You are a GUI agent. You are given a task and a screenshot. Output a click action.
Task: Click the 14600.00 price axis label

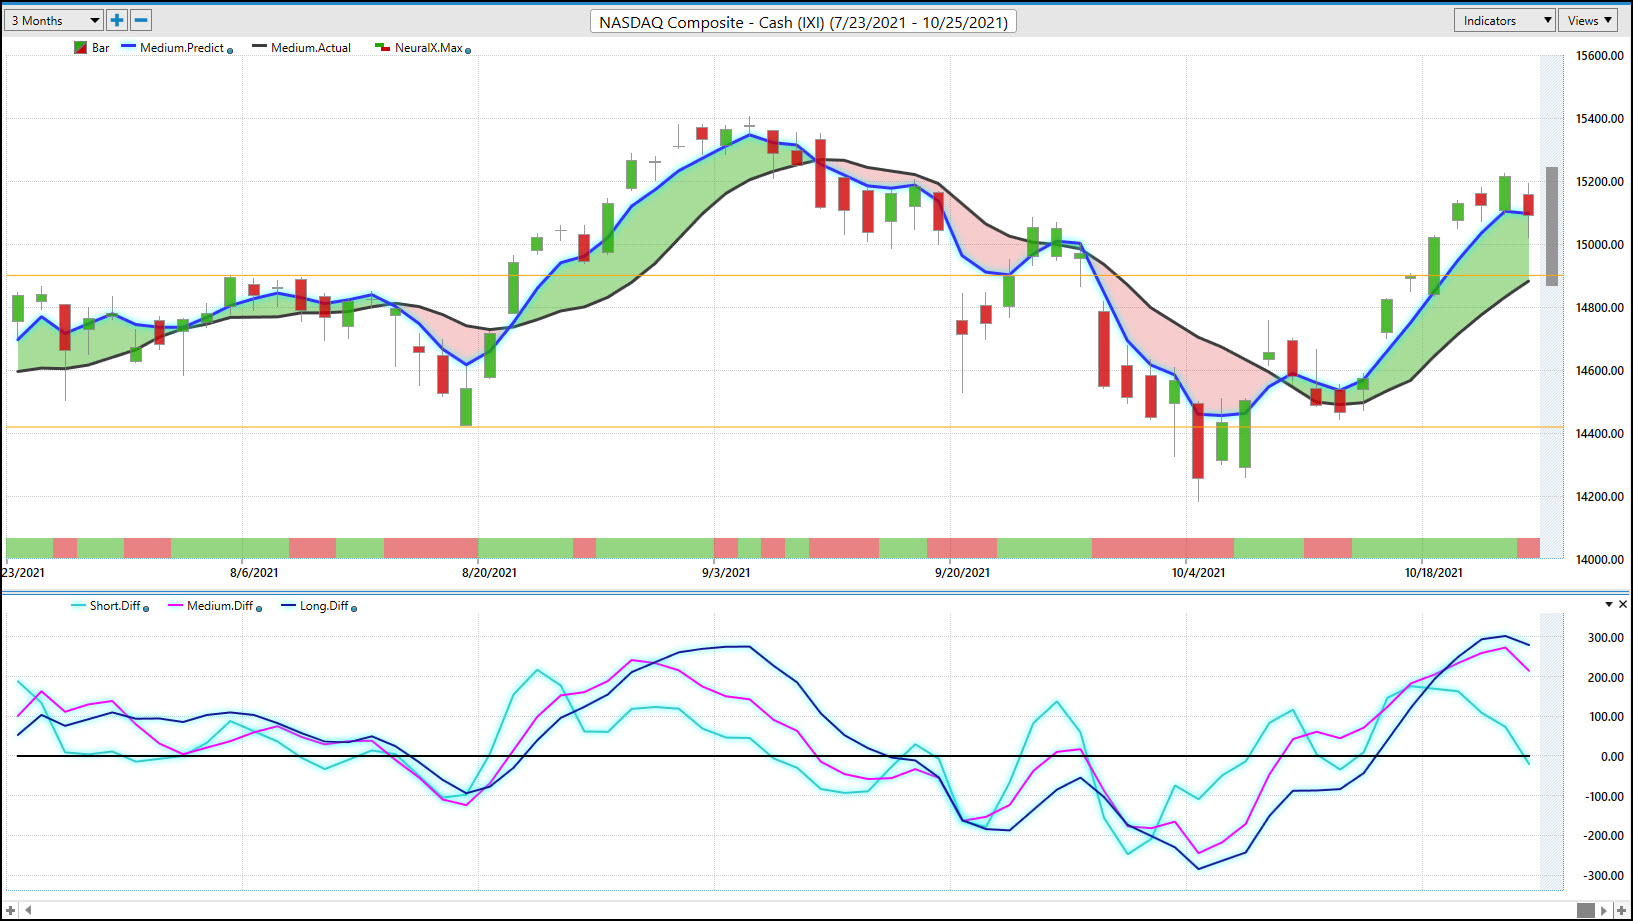pyautogui.click(x=1600, y=371)
